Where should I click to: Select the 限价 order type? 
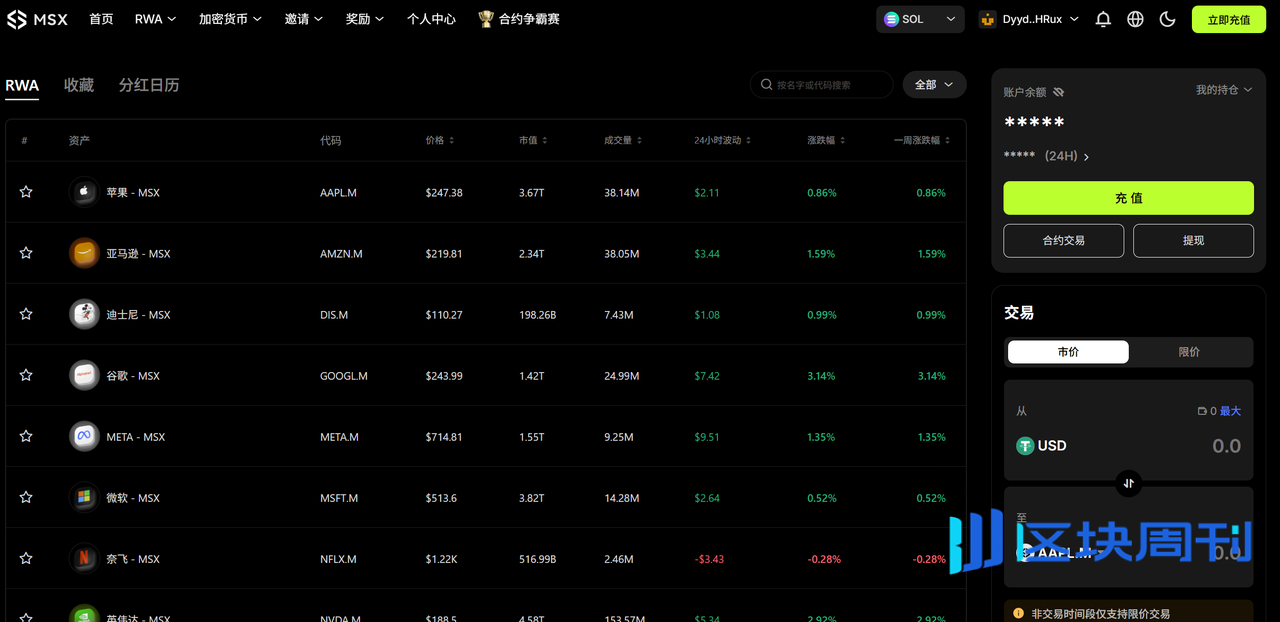point(1189,352)
